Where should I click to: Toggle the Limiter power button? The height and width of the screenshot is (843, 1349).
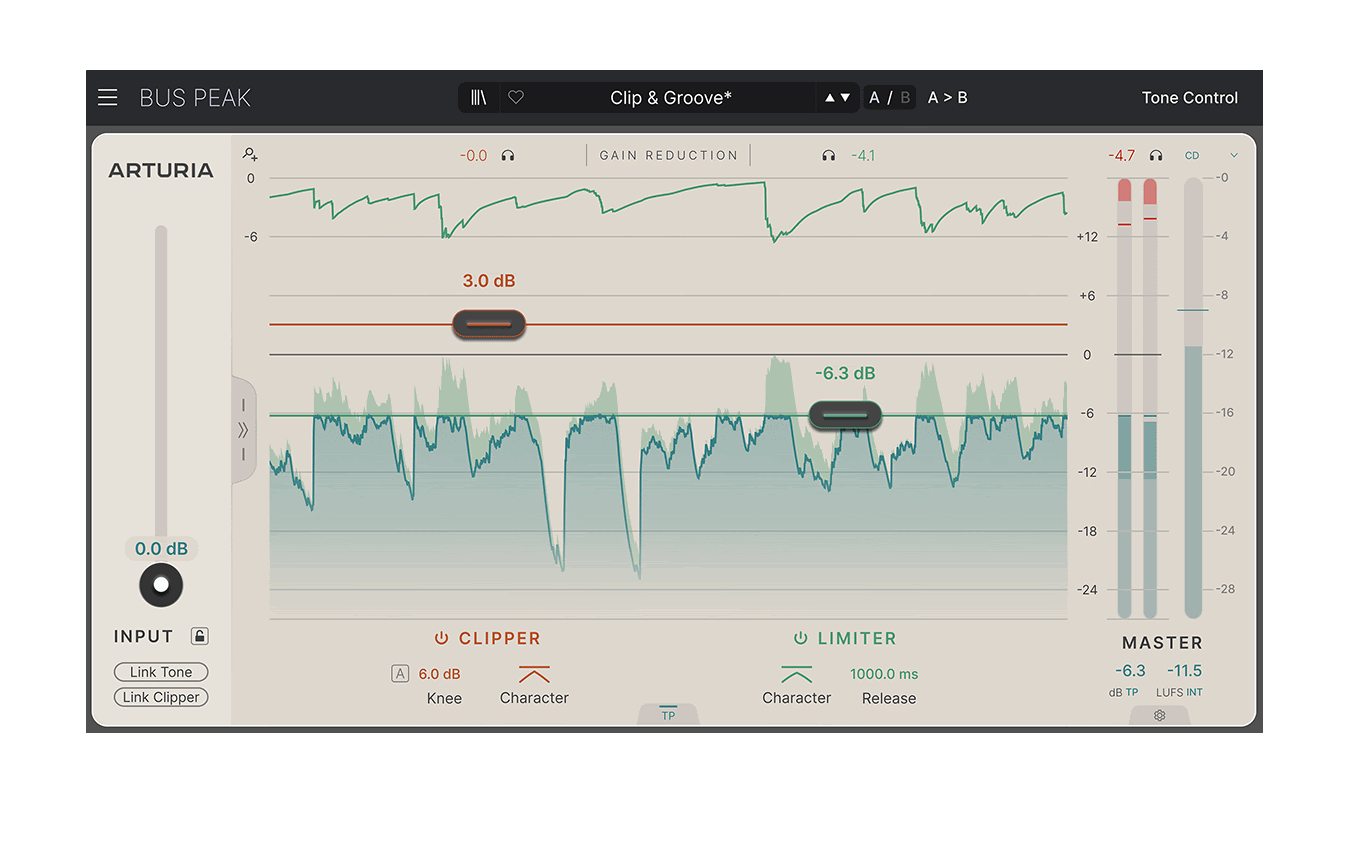coord(800,638)
